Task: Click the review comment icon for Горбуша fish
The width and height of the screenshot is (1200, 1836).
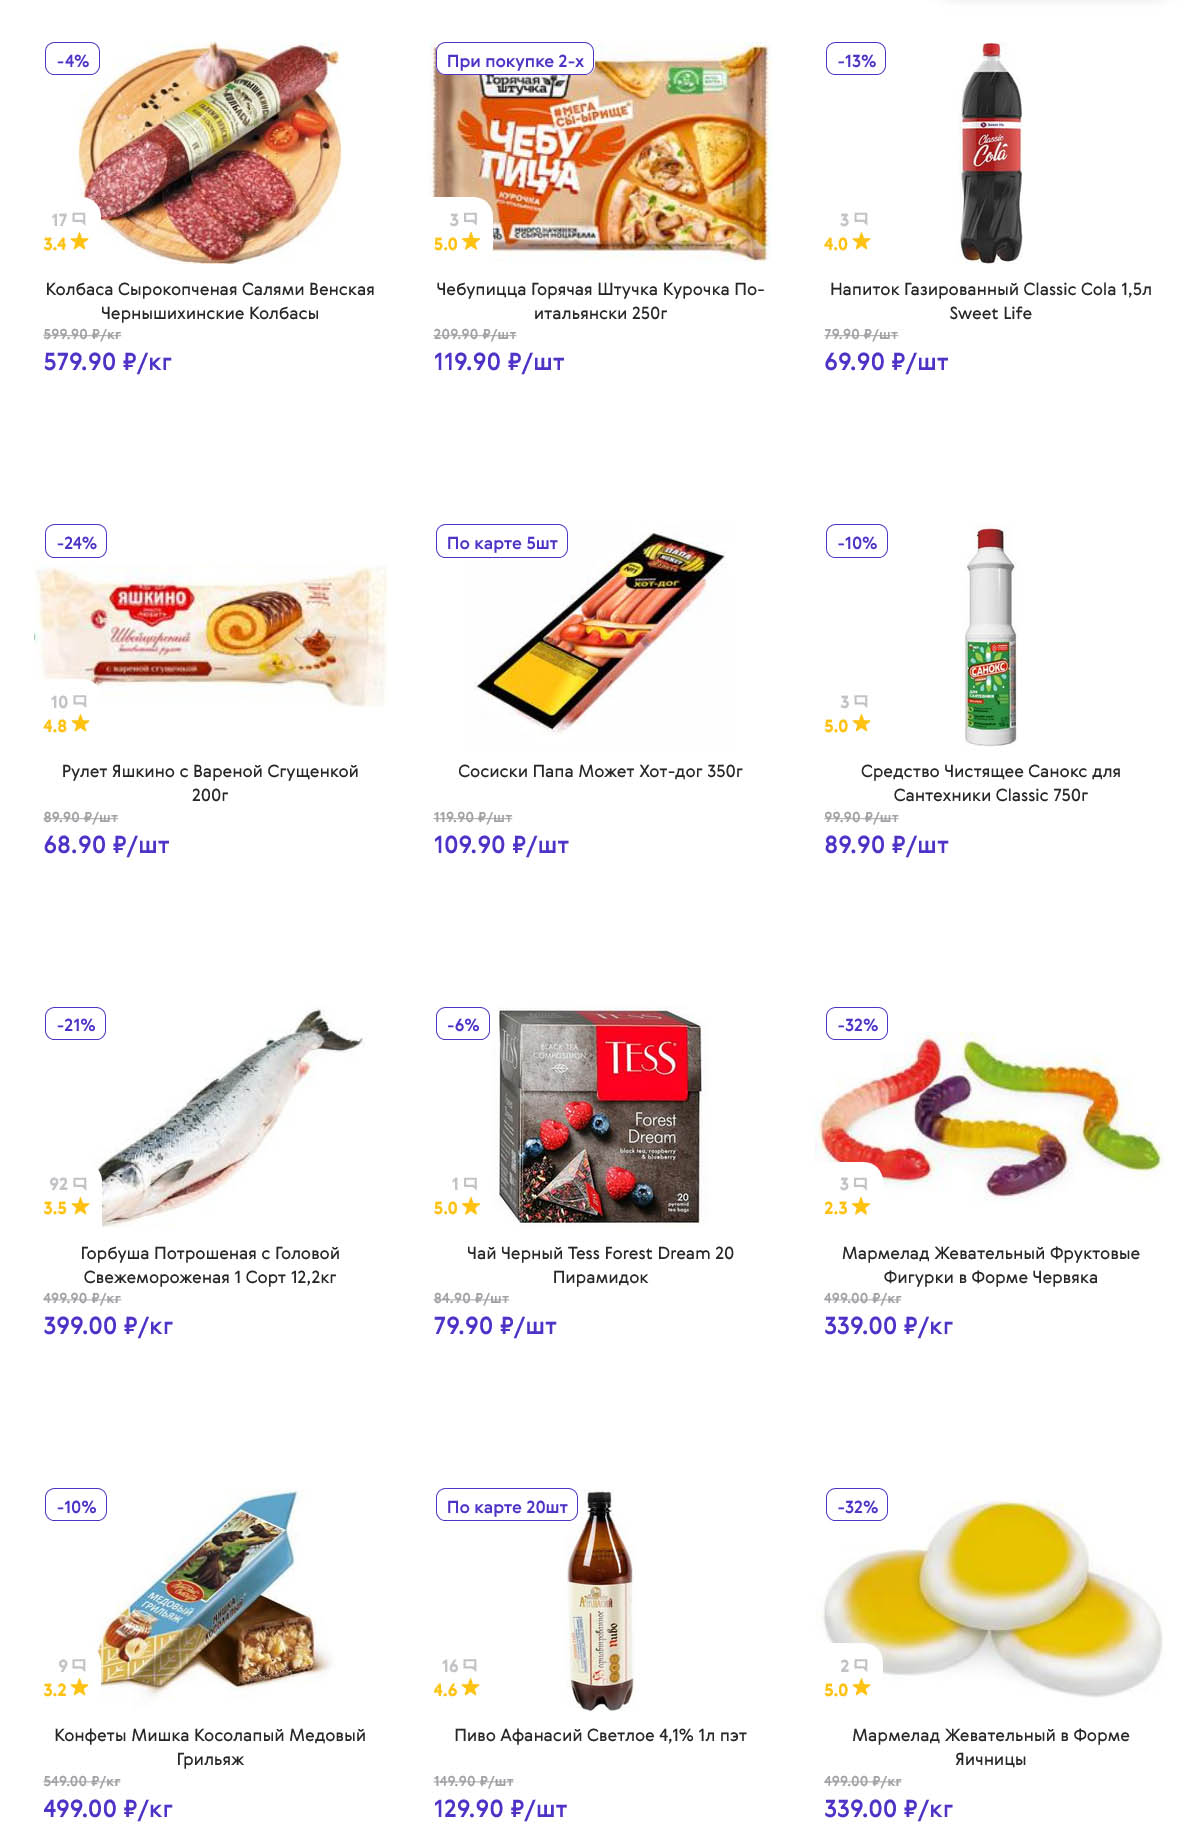Action: [x=80, y=1184]
